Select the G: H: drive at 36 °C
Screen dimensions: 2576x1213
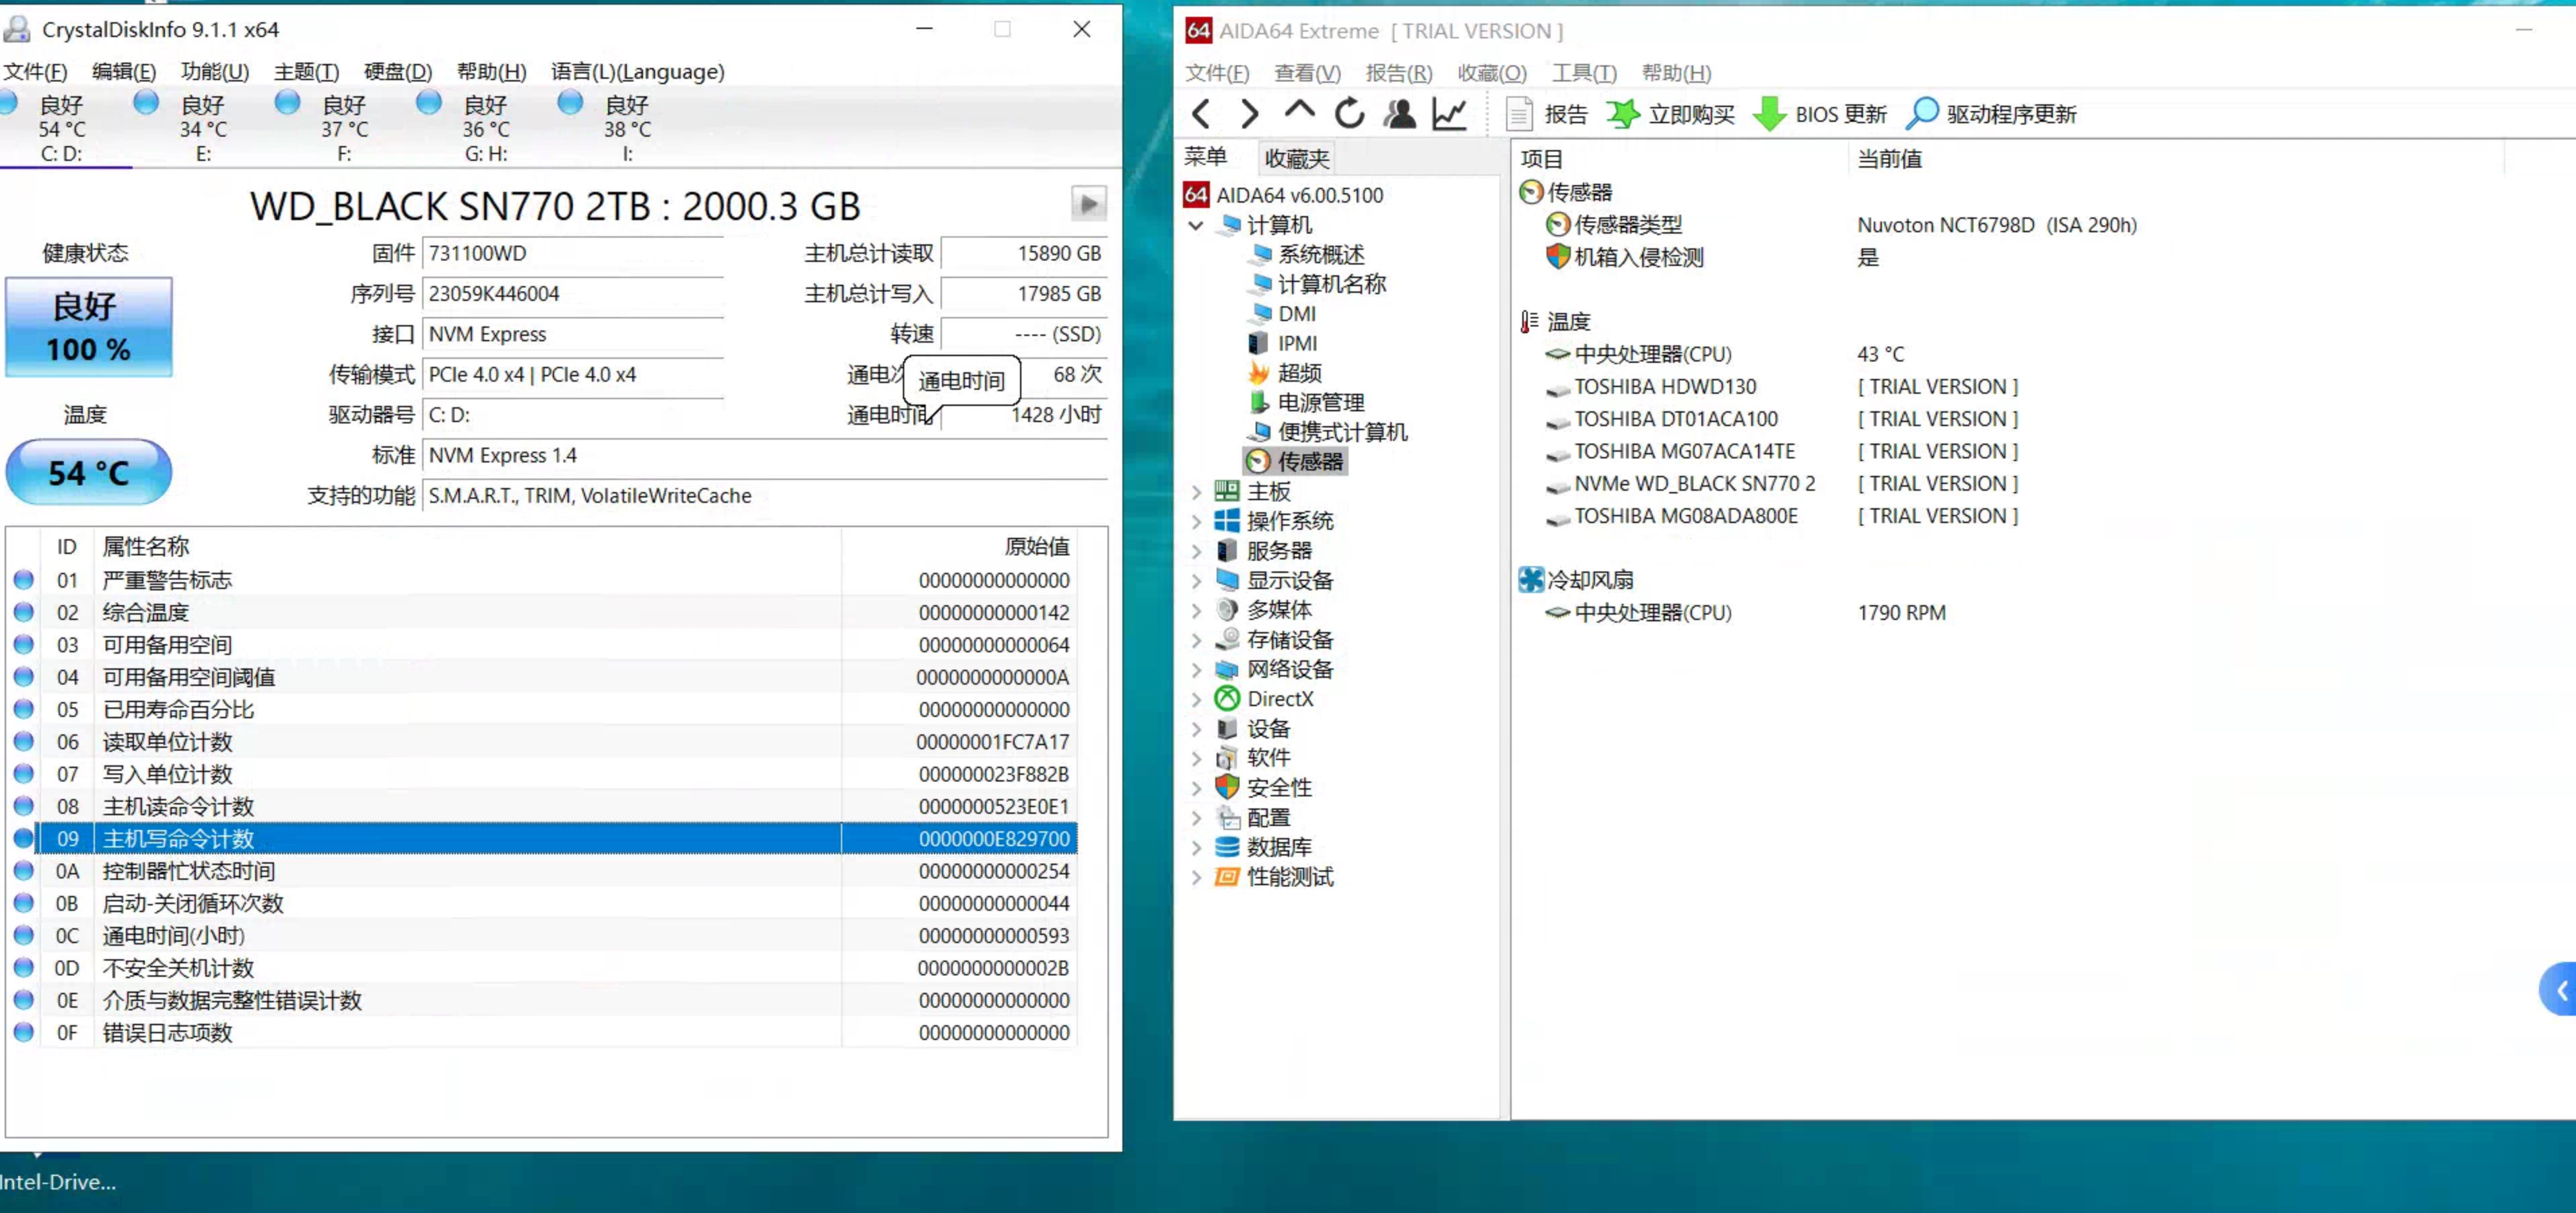(486, 128)
